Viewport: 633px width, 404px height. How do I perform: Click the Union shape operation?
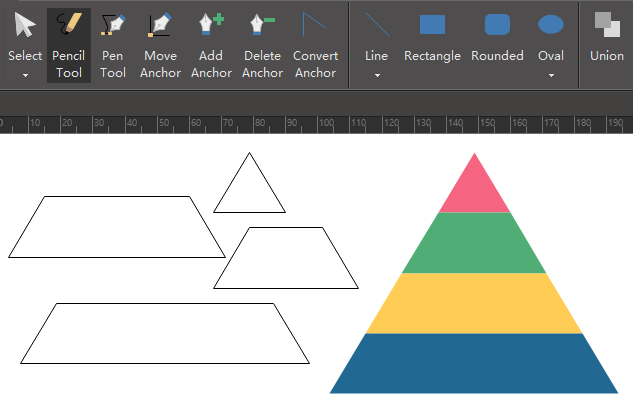pyautogui.click(x=607, y=38)
